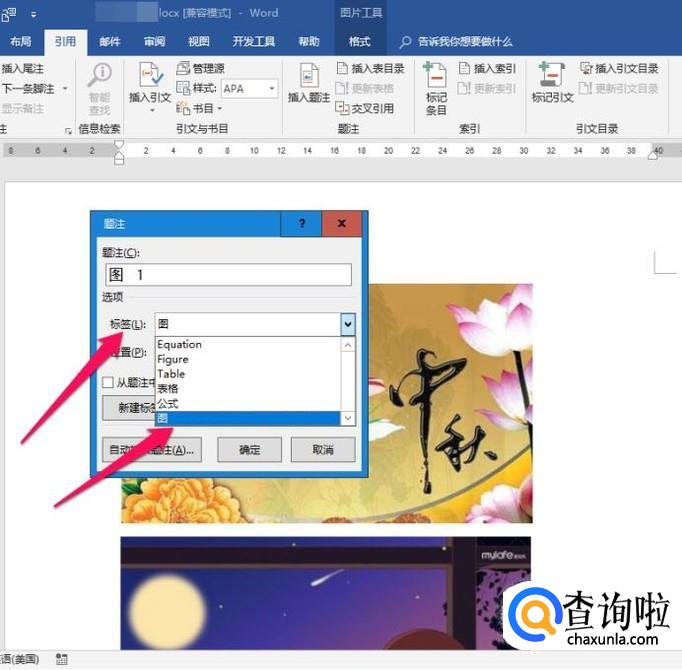Viewport: 682px width, 670px height.
Task: Click the Smart Lookup icon
Action: [x=100, y=75]
